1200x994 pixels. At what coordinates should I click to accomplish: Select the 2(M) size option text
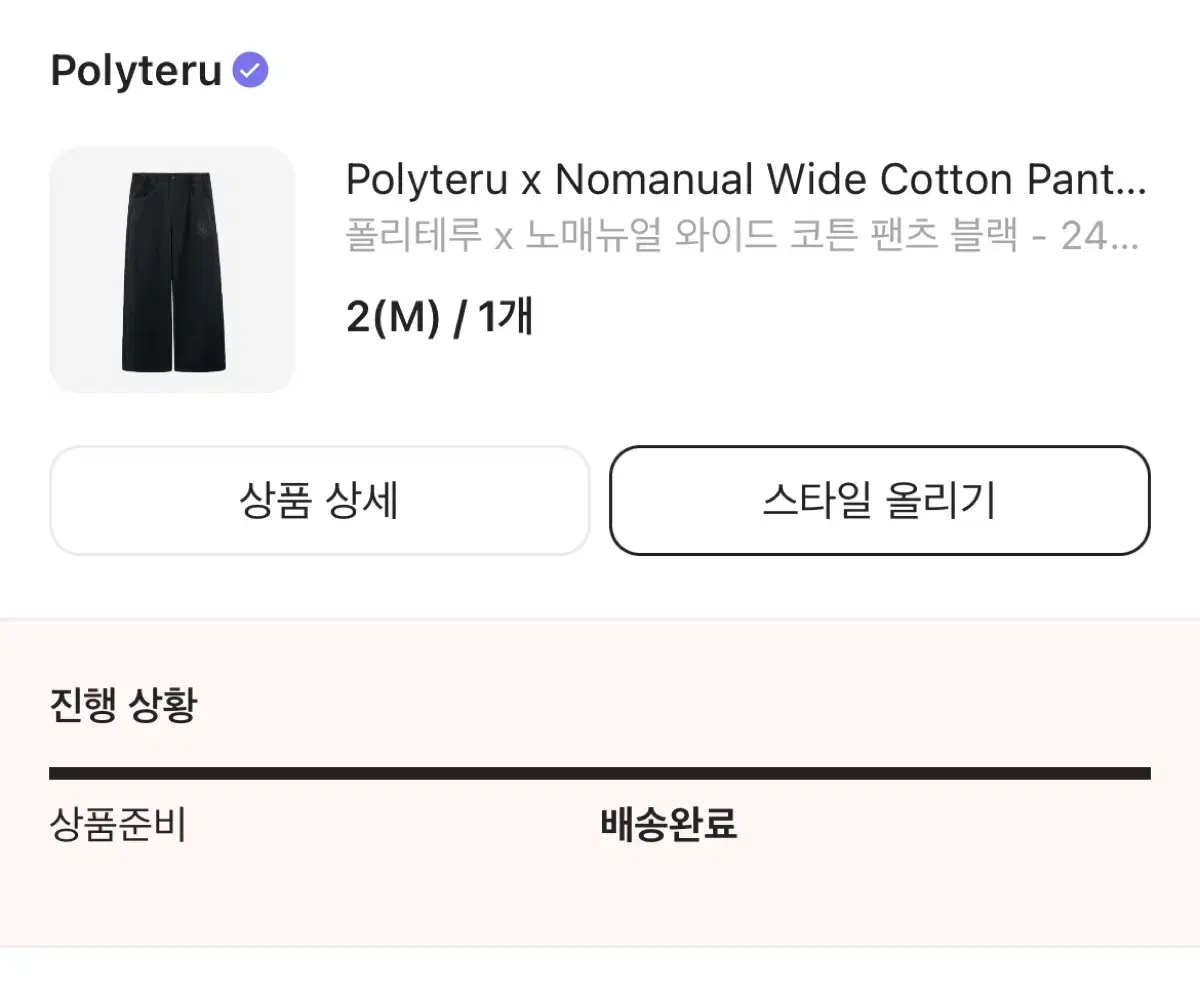pos(393,318)
